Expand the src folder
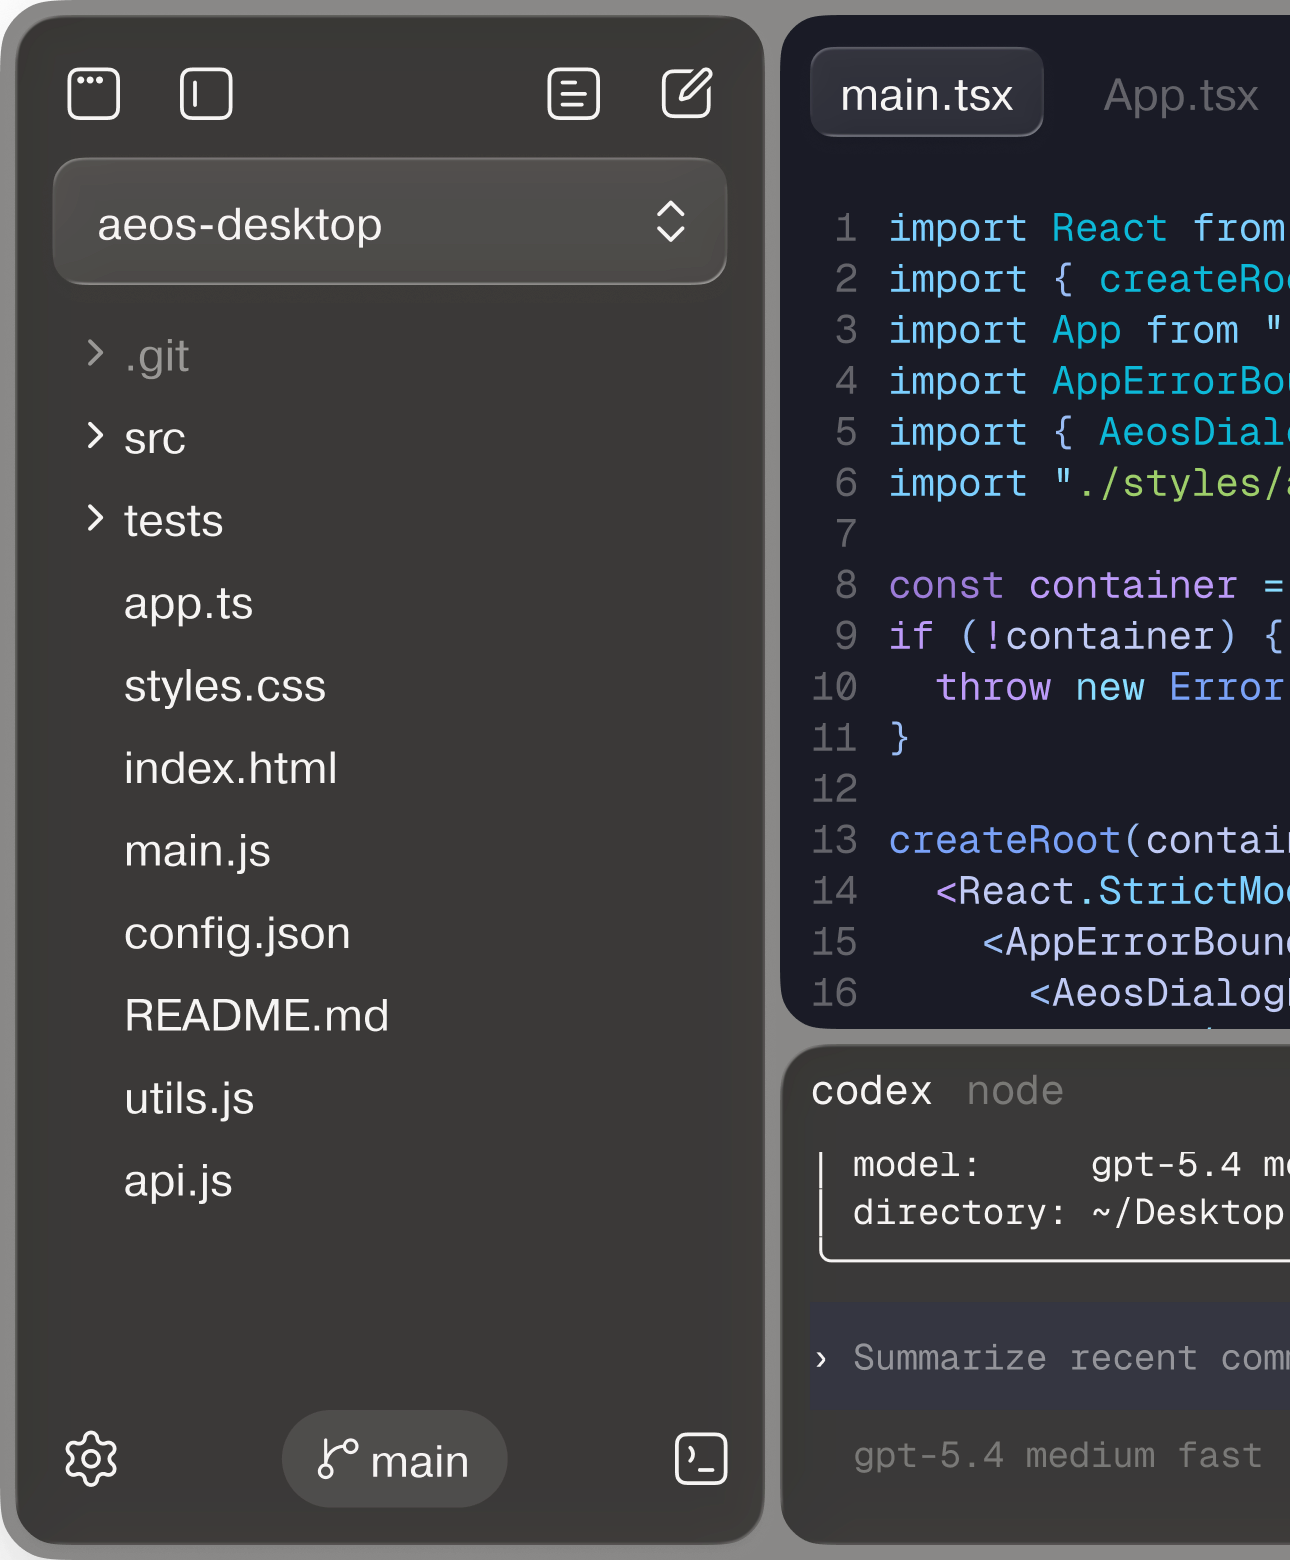The height and width of the screenshot is (1560, 1290). pos(96,436)
